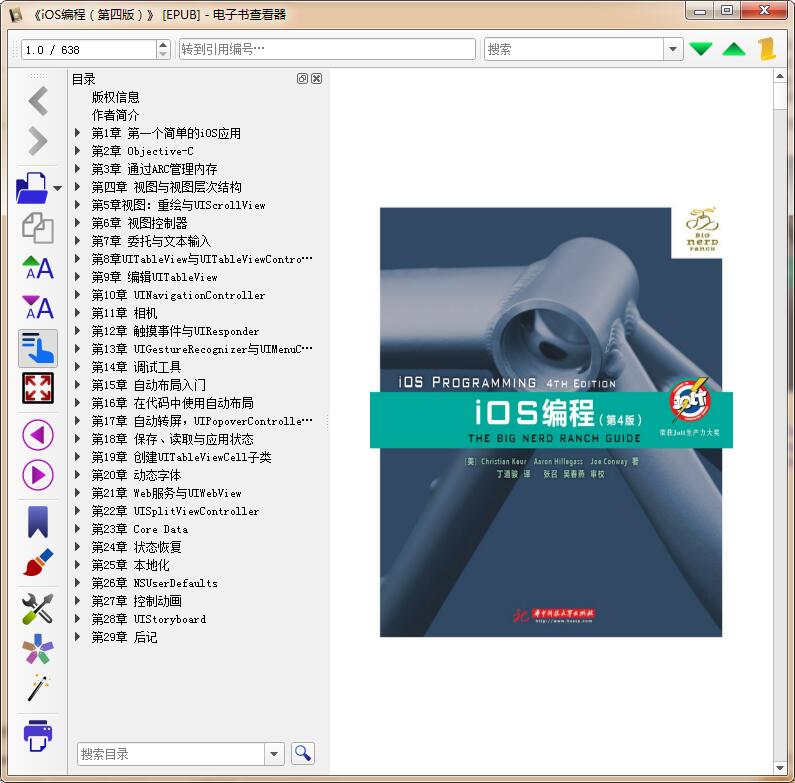Jump to 第18章 保存、读取与应用状态
This screenshot has width=795, height=783.
pos(172,439)
